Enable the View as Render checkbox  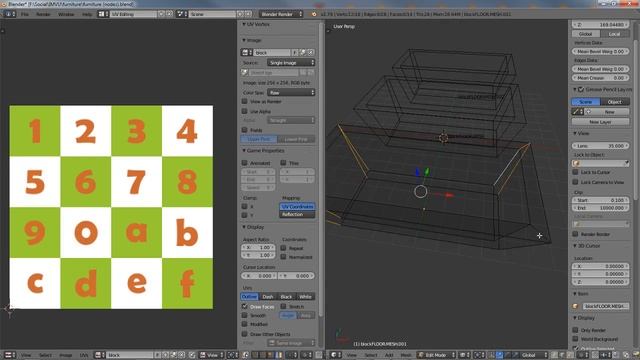tap(244, 101)
